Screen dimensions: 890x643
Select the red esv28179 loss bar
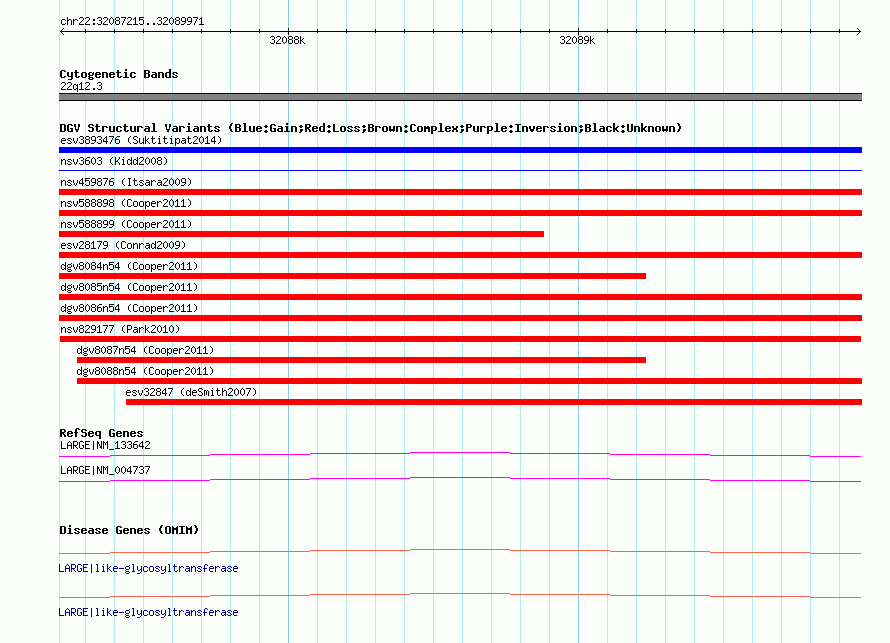[x=460, y=255]
